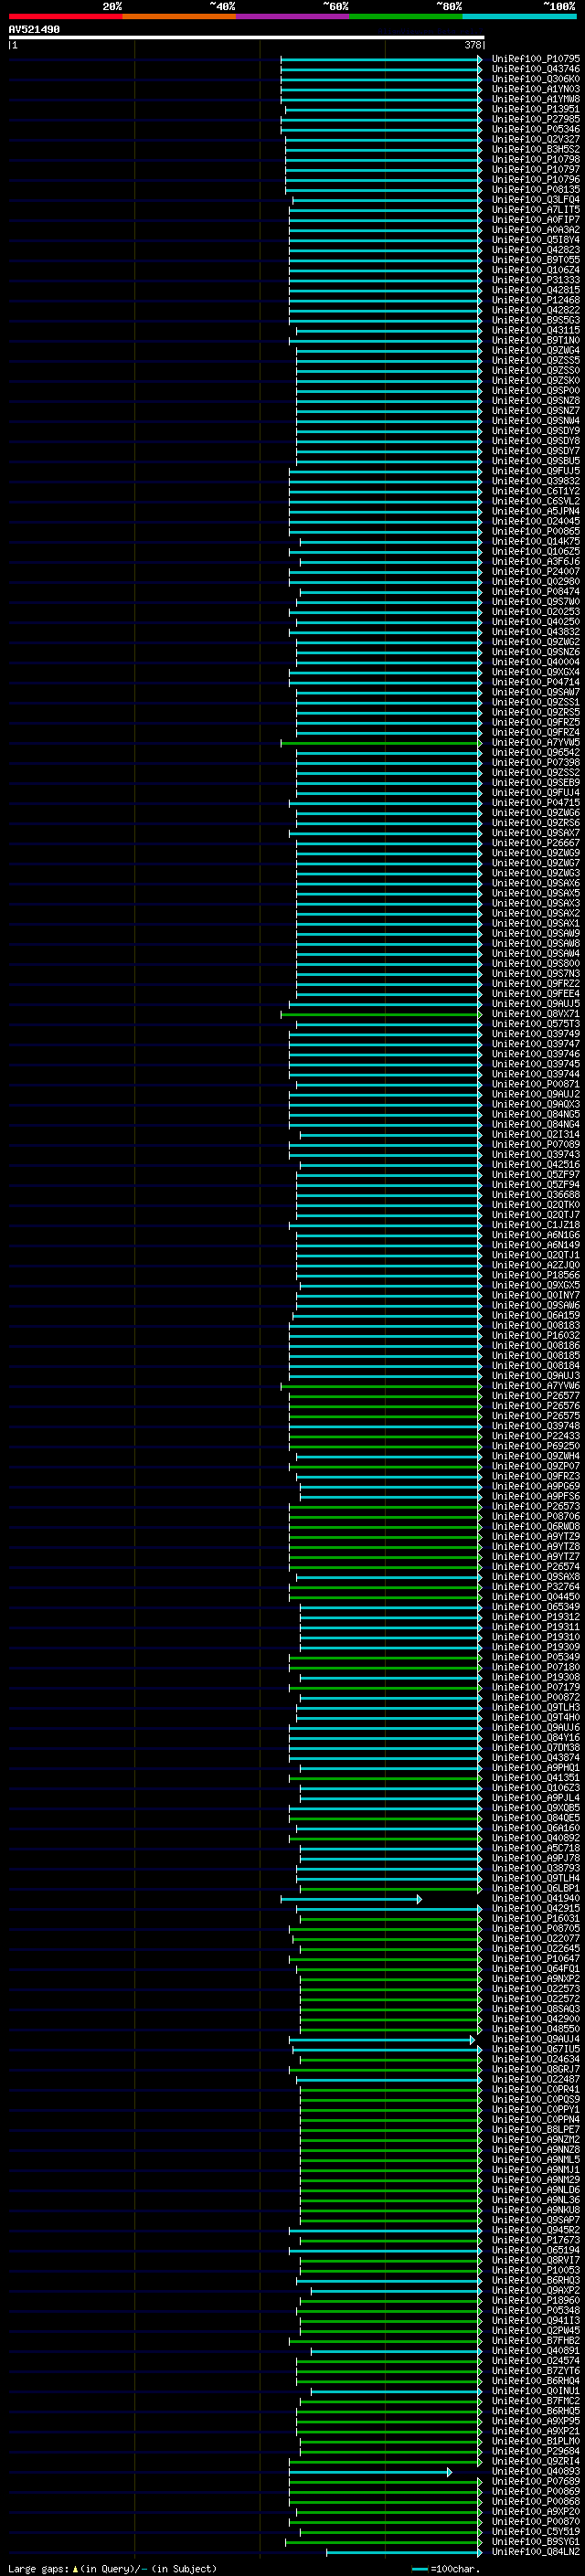
Task: Click the green ~80% identity legend segment
Action: click(406, 16)
